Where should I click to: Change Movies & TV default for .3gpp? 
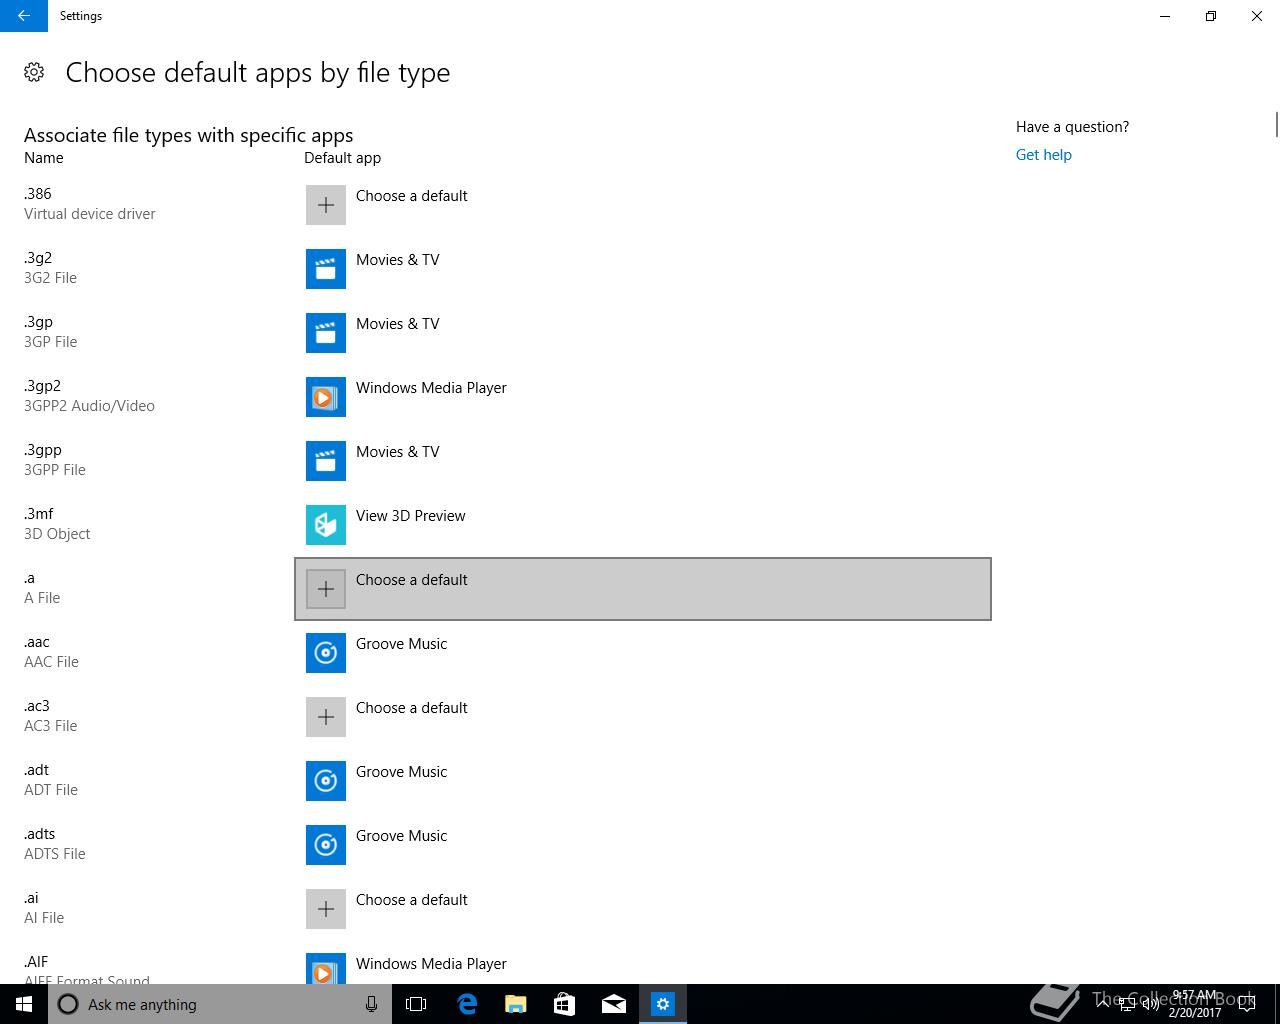[x=643, y=461]
